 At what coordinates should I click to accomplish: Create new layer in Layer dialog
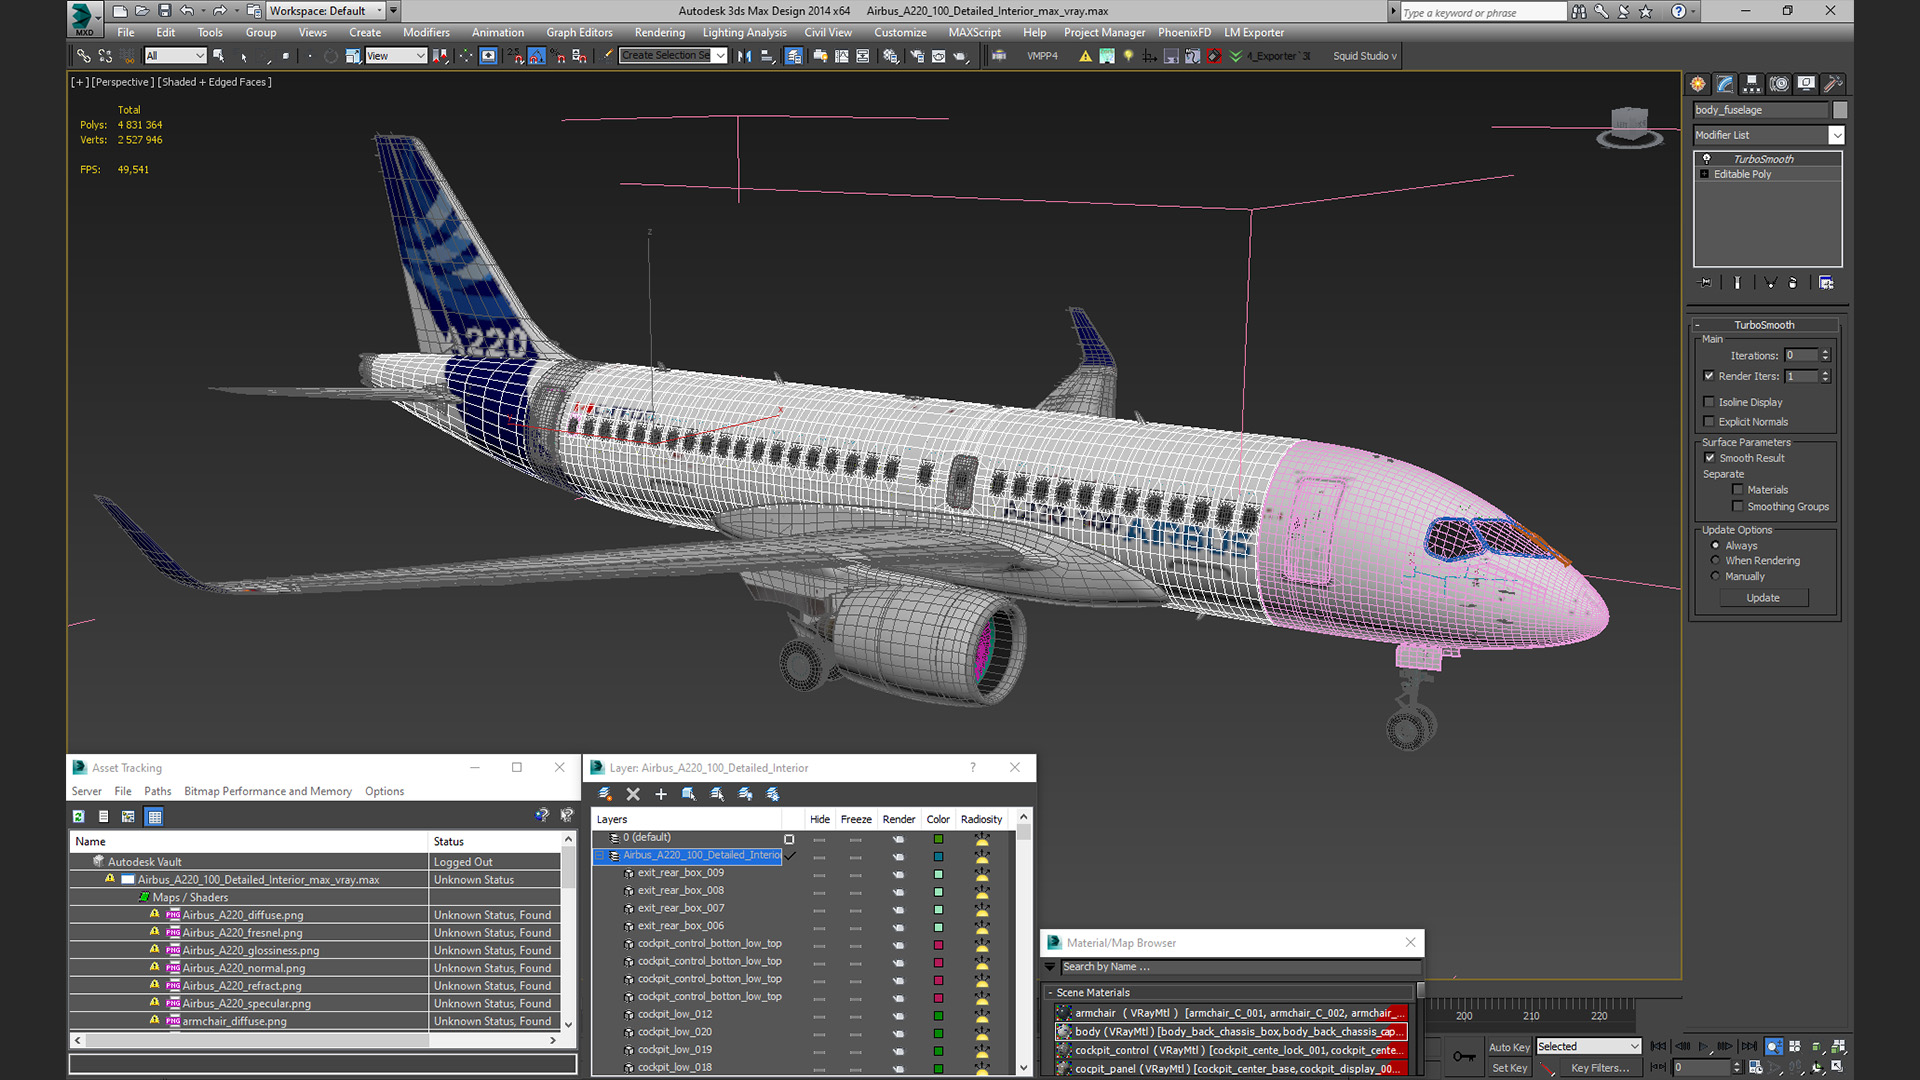[x=605, y=794]
